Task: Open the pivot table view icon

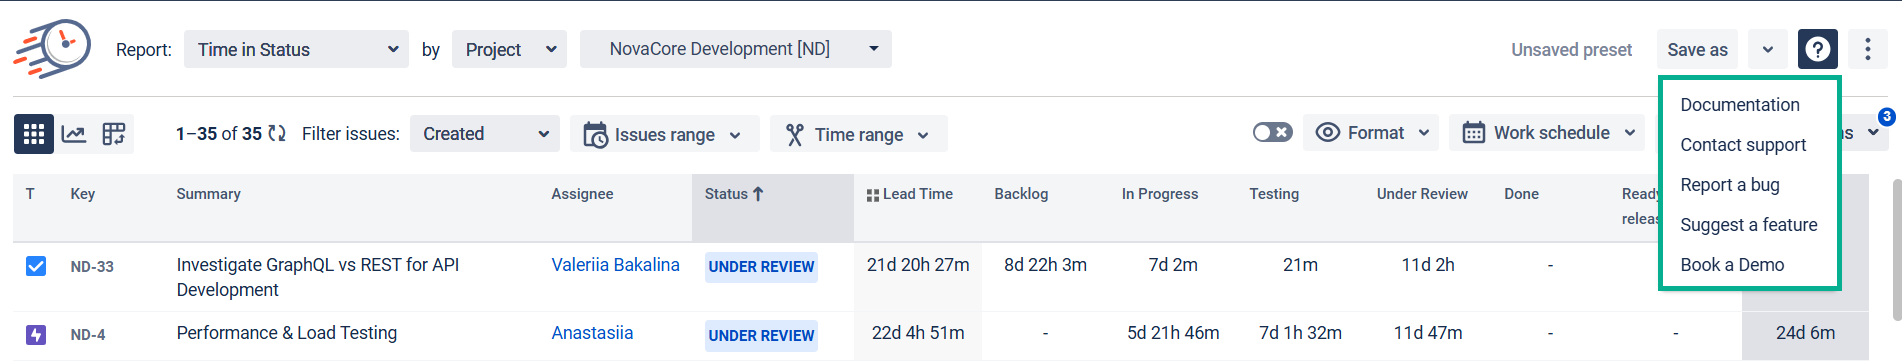Action: [x=114, y=133]
